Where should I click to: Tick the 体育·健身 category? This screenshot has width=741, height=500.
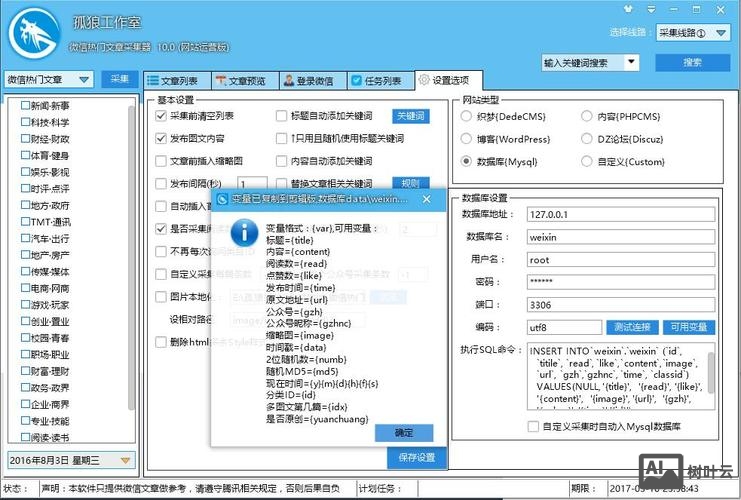pos(25,155)
